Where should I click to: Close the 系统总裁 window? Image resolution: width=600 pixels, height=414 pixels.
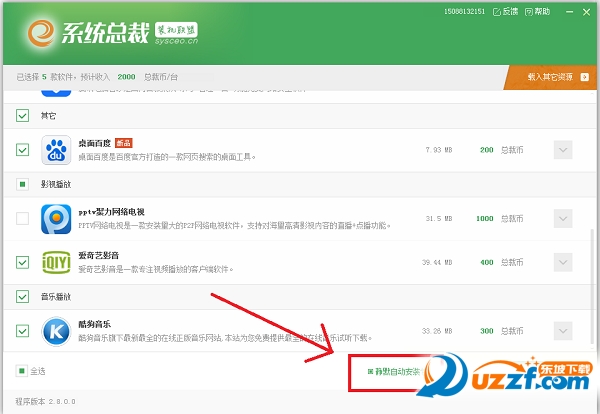tap(587, 12)
